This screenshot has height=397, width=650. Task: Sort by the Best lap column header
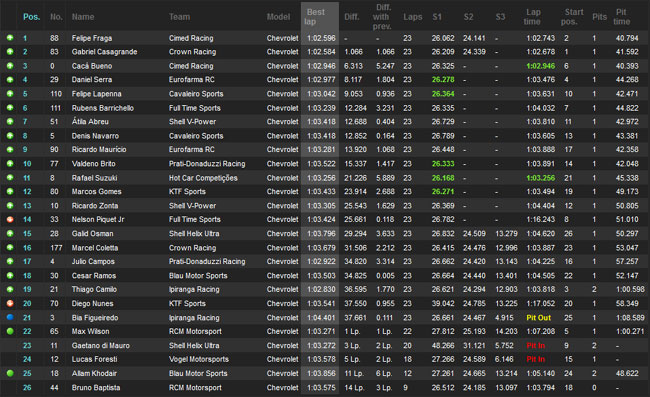(x=316, y=17)
